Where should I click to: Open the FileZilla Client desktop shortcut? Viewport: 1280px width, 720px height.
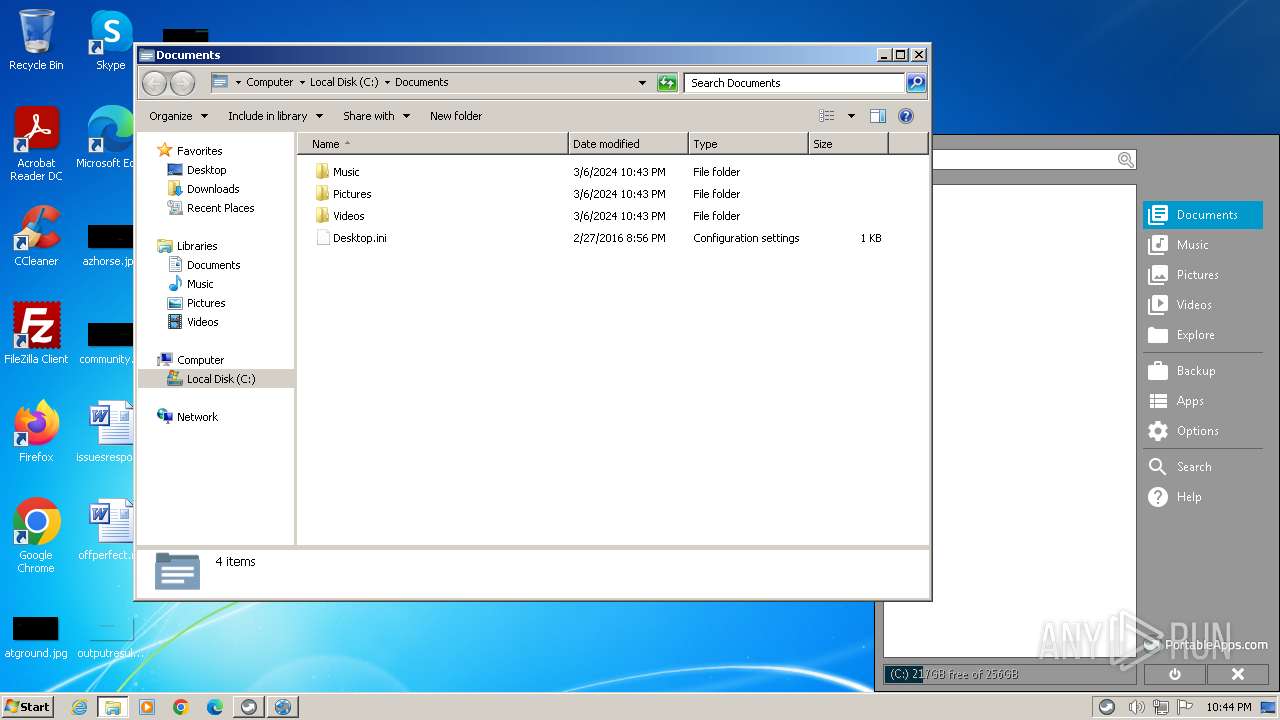pos(36,334)
